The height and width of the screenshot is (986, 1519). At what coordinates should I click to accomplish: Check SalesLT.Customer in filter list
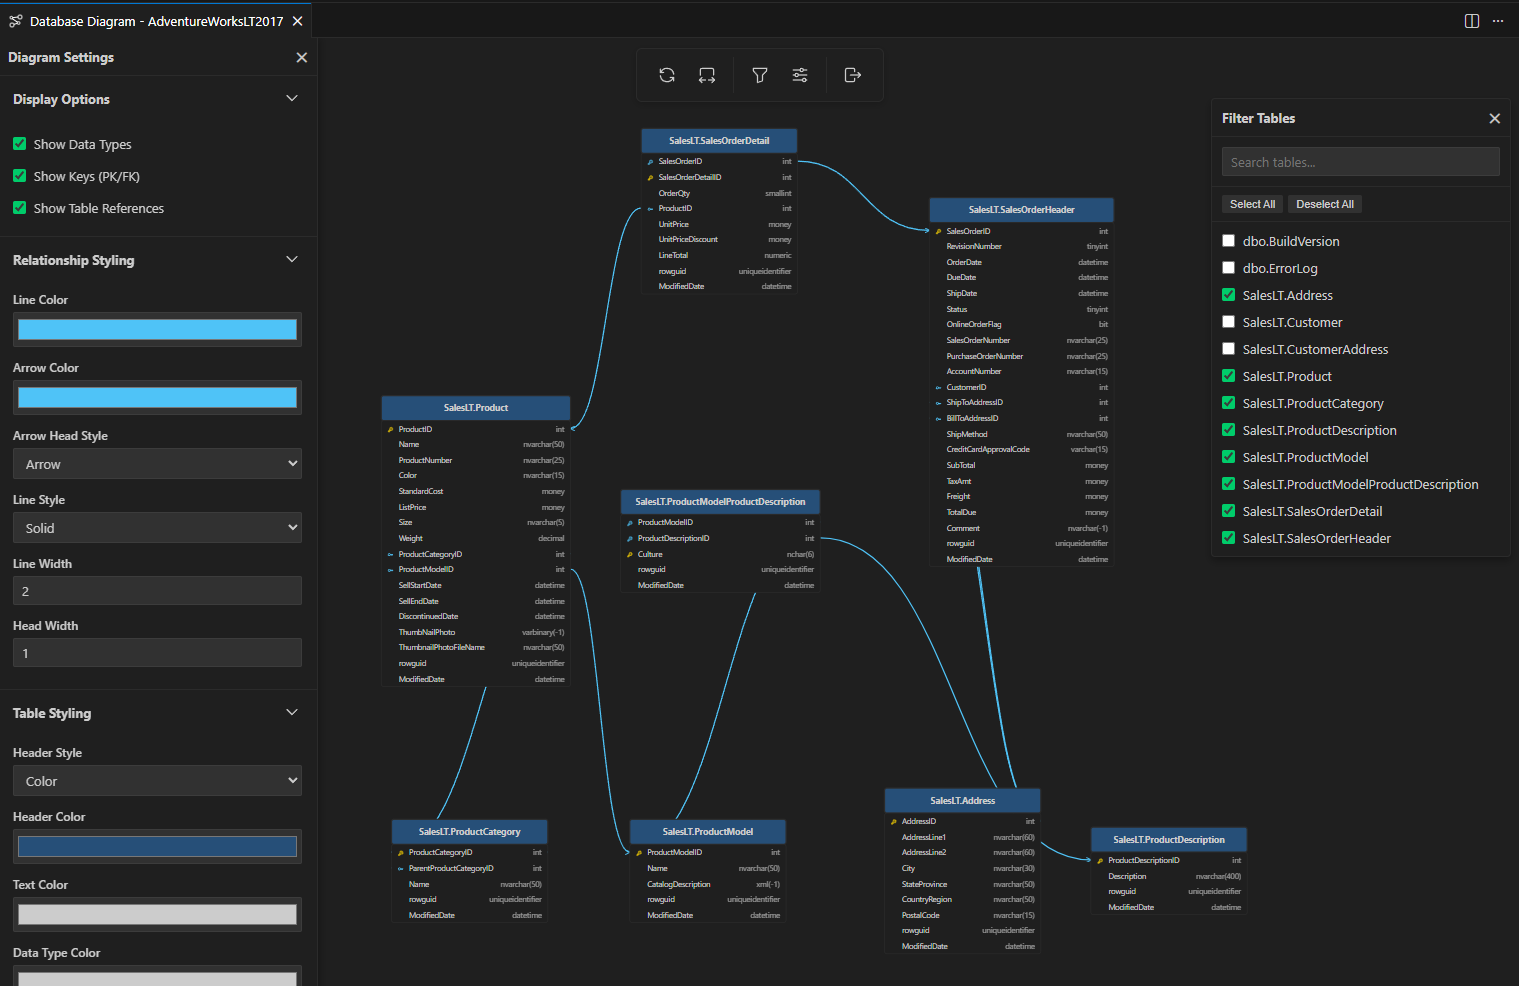click(1229, 322)
